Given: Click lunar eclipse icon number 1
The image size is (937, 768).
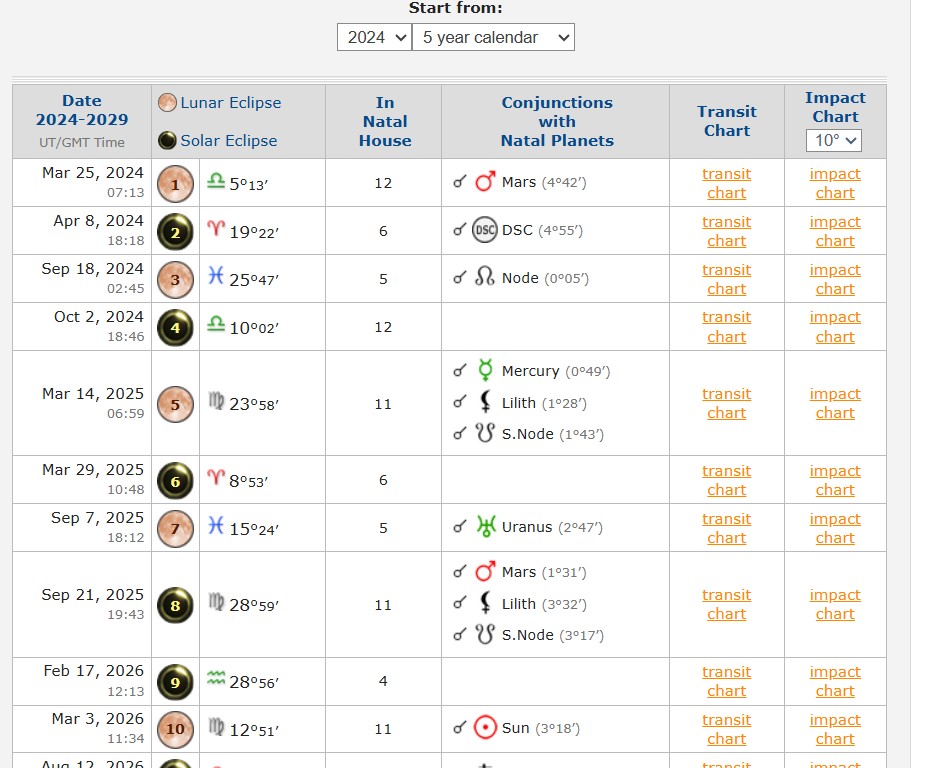Looking at the screenshot, I should click(x=175, y=184).
